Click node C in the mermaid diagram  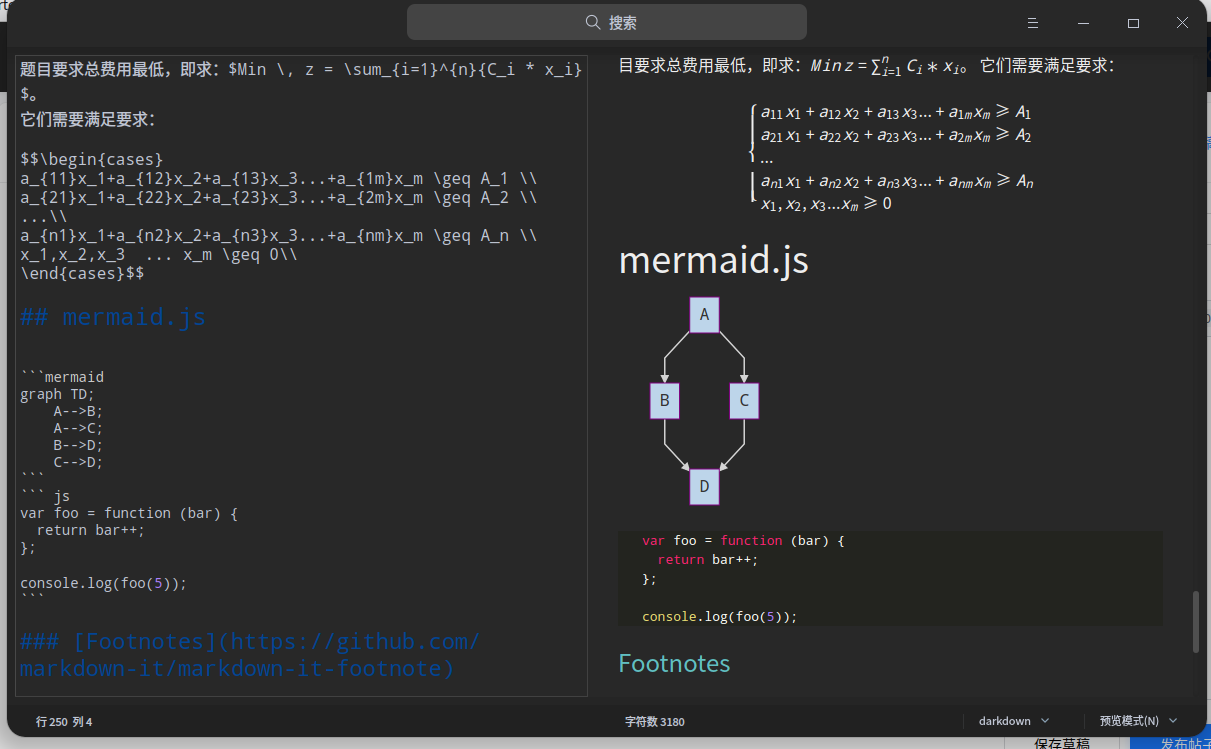tap(744, 401)
